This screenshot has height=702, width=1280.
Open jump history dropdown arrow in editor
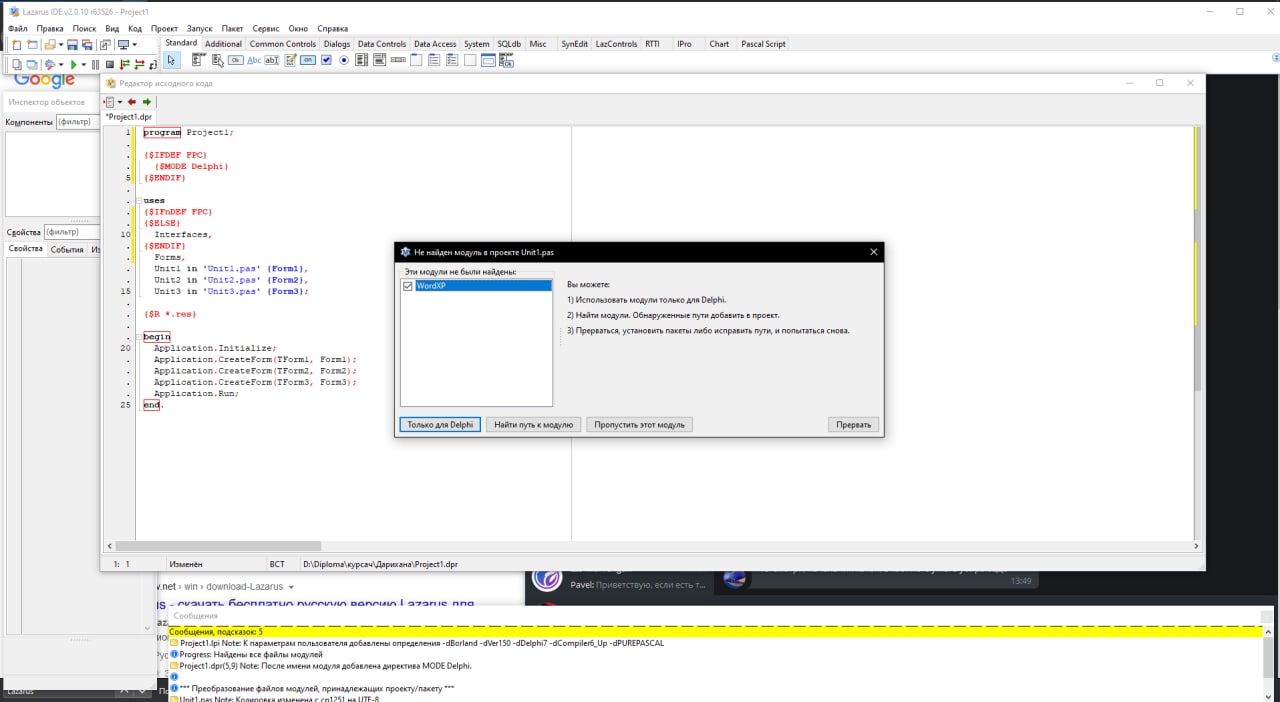[x=120, y=102]
